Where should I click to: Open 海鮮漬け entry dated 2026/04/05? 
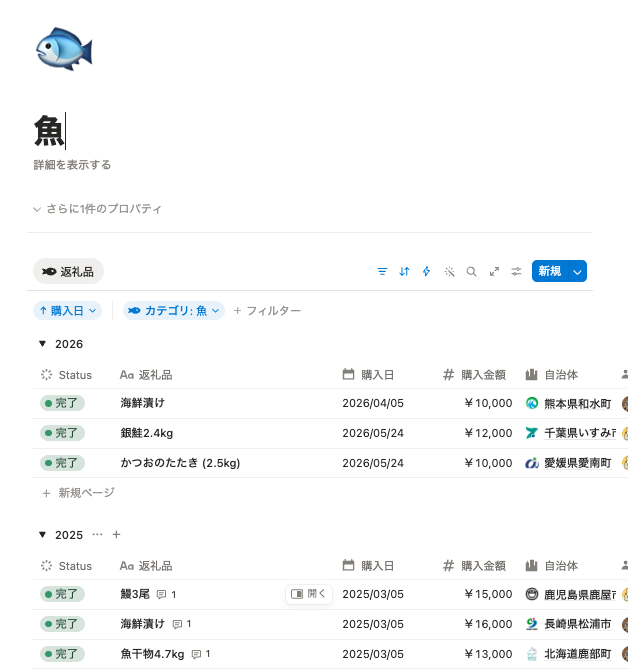pyautogui.click(x=142, y=403)
